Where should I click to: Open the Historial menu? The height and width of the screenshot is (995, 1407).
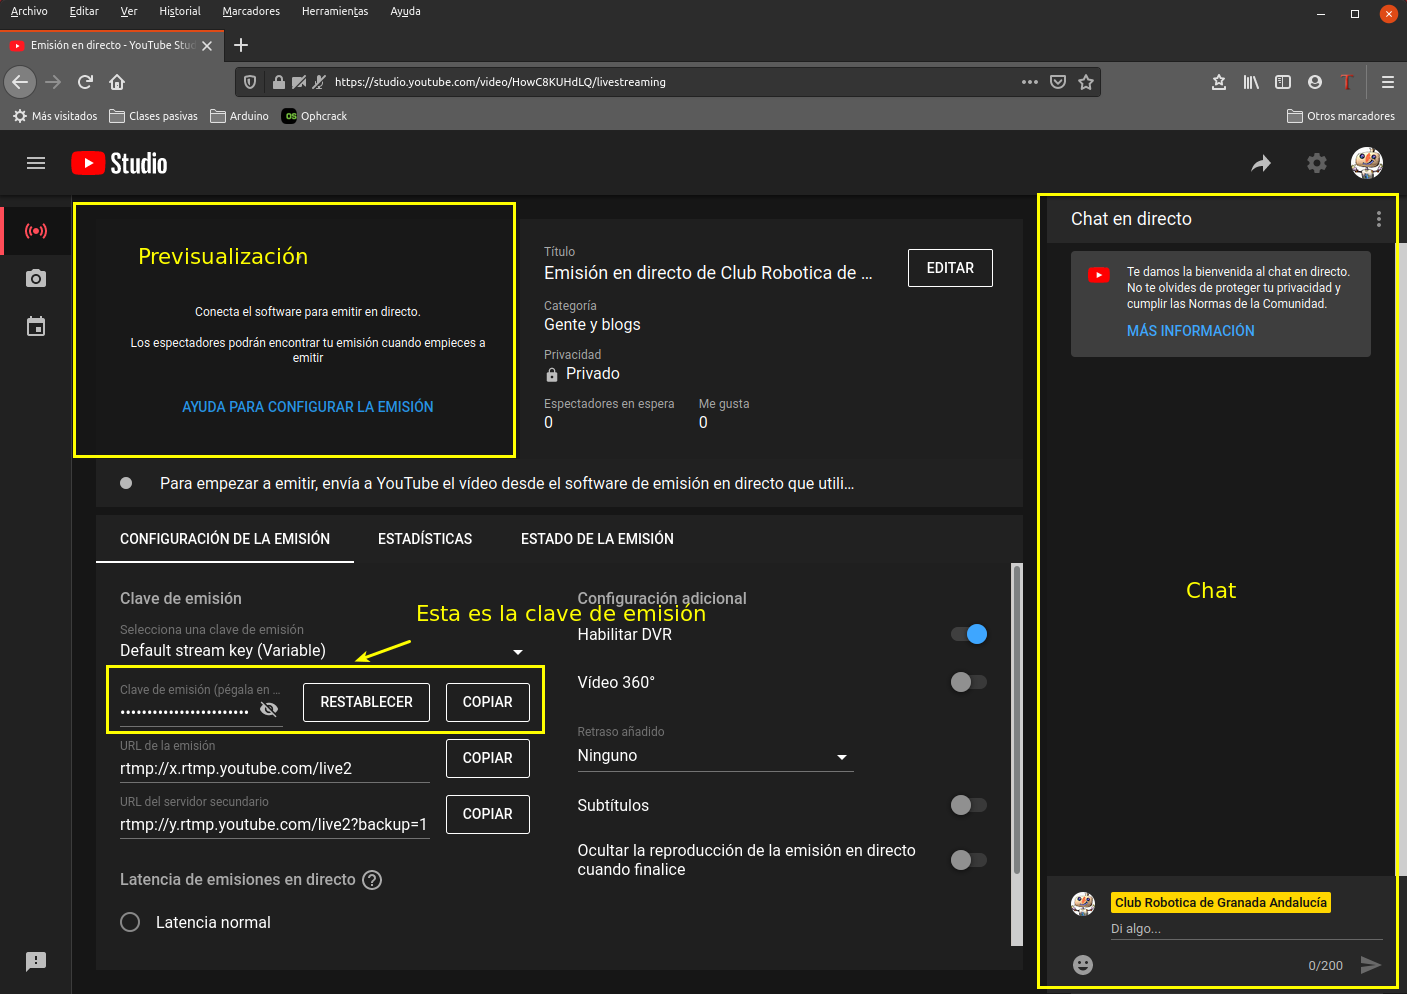[180, 11]
